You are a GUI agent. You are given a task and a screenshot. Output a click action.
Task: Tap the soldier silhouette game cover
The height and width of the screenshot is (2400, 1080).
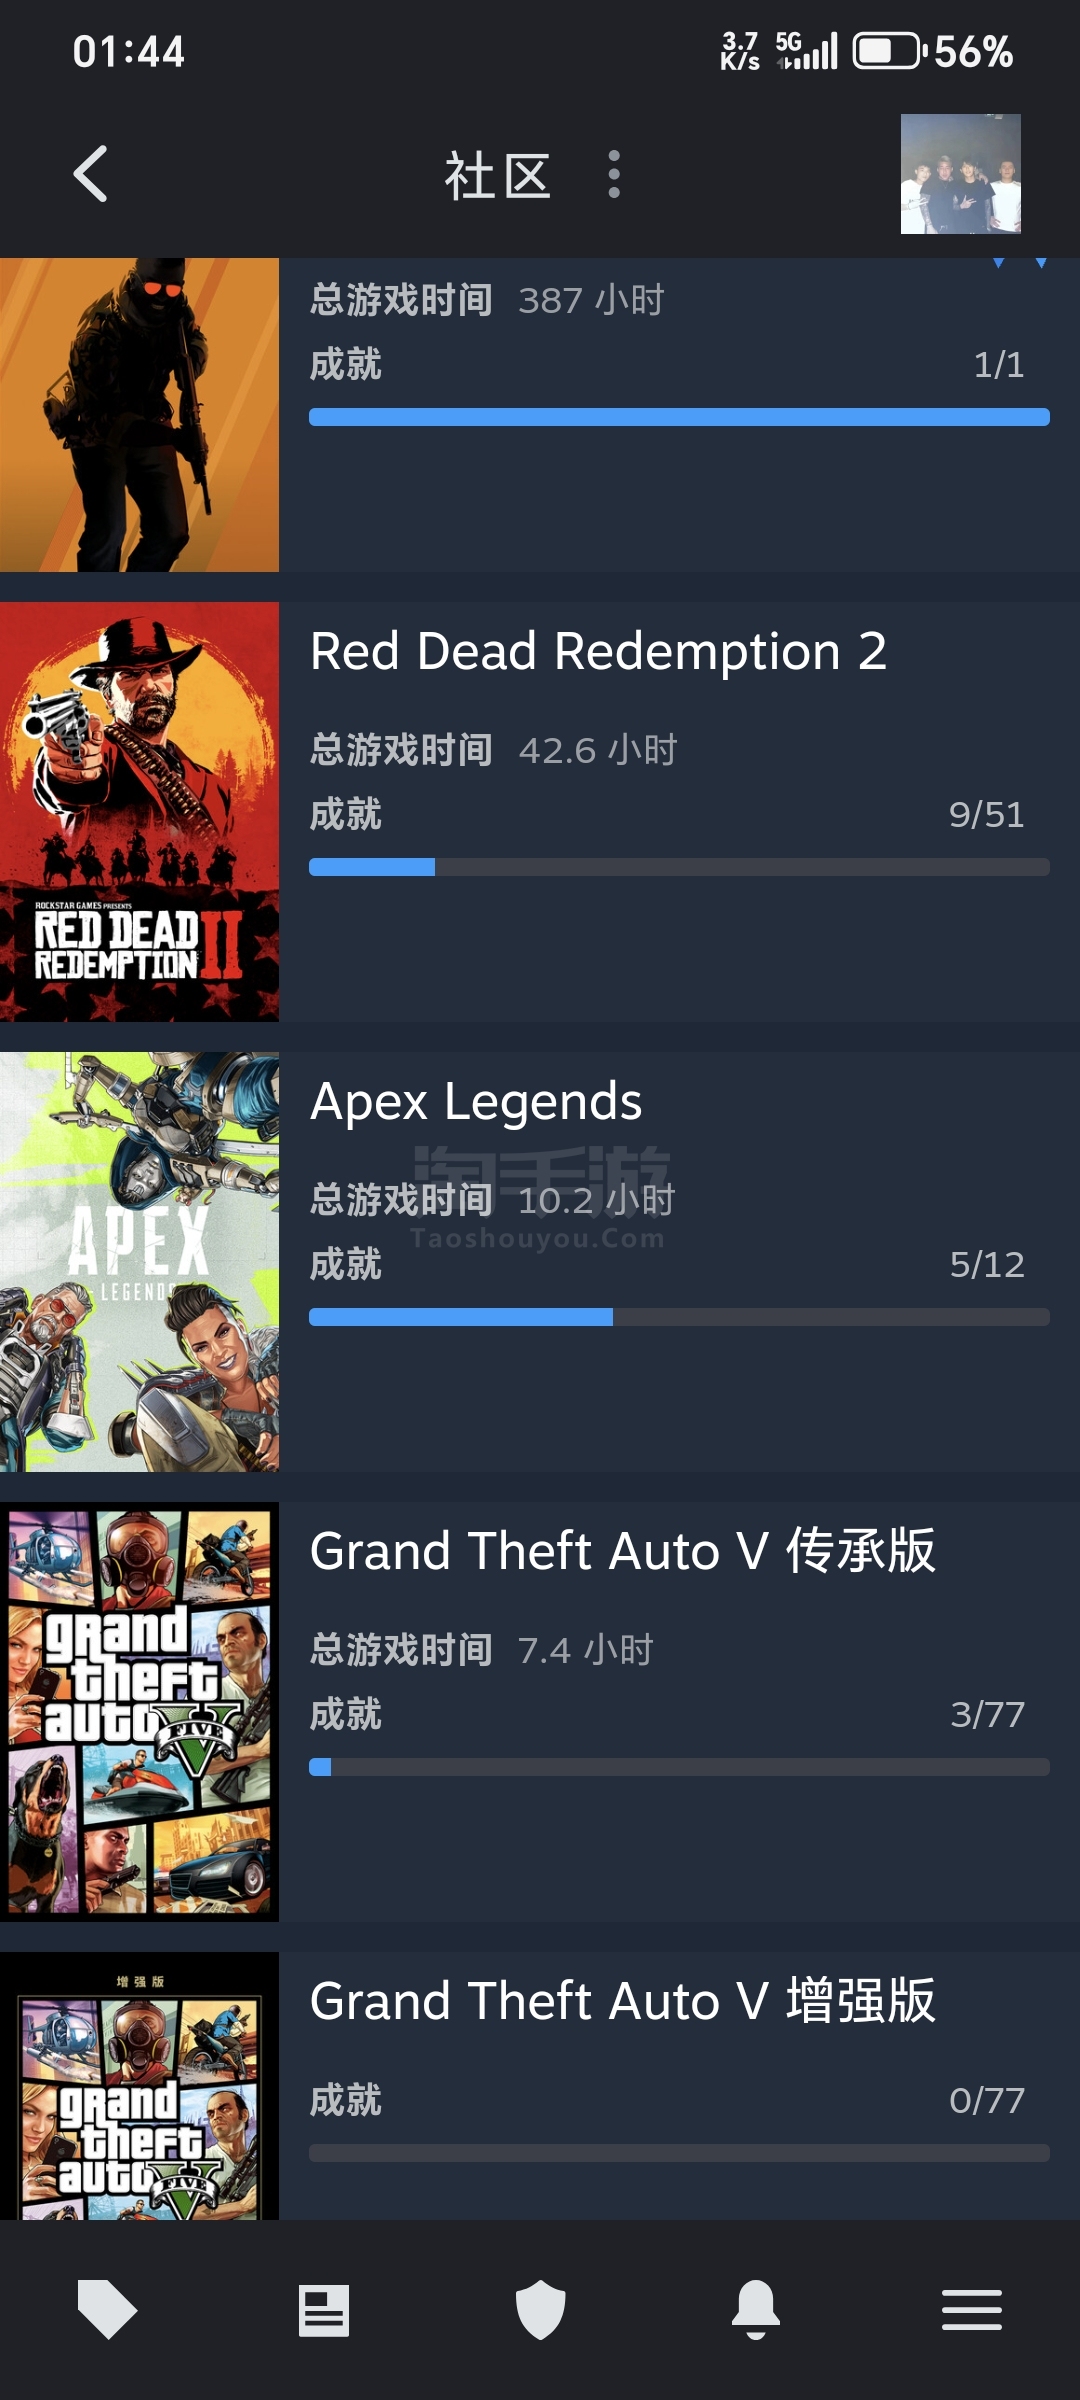(x=139, y=415)
